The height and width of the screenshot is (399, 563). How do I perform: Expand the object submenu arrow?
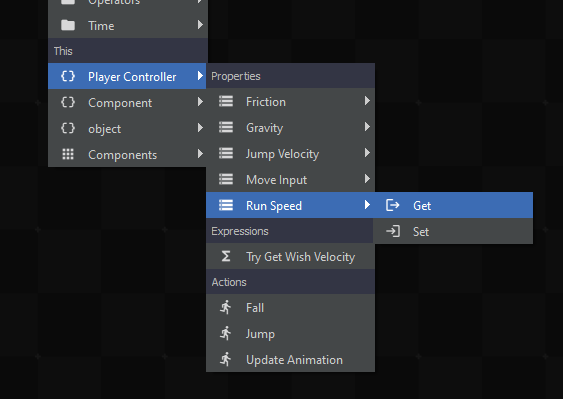point(200,128)
